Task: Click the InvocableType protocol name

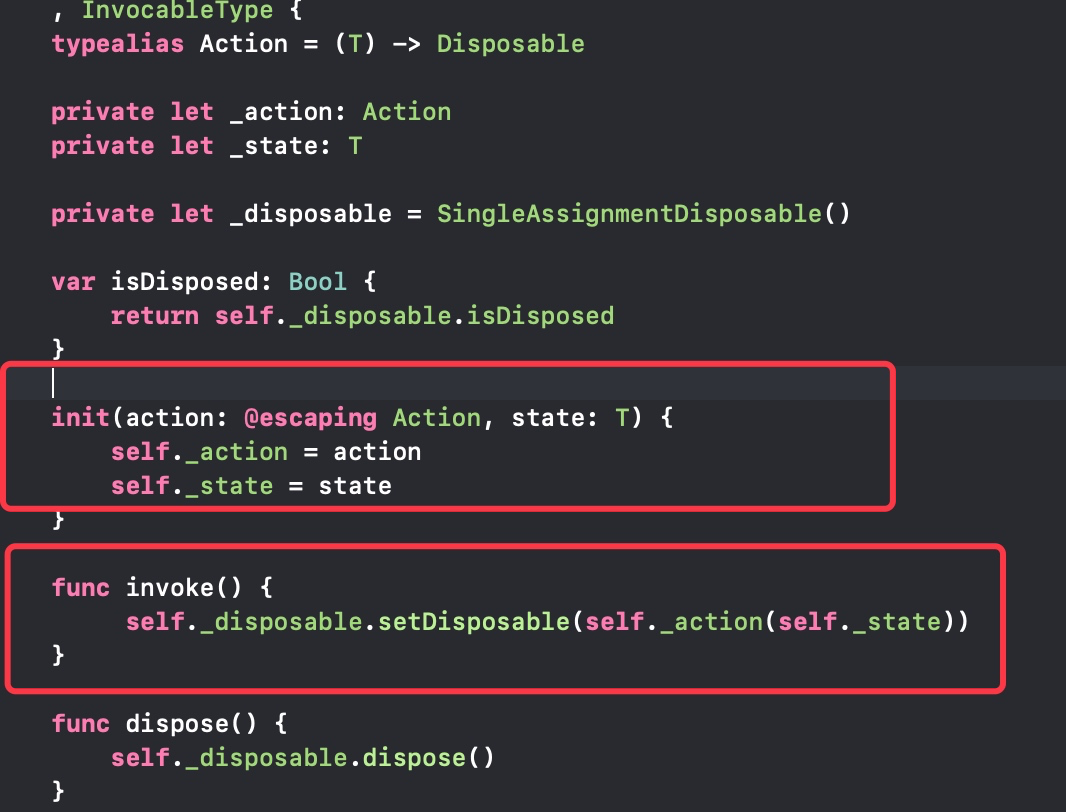Action: [x=177, y=10]
